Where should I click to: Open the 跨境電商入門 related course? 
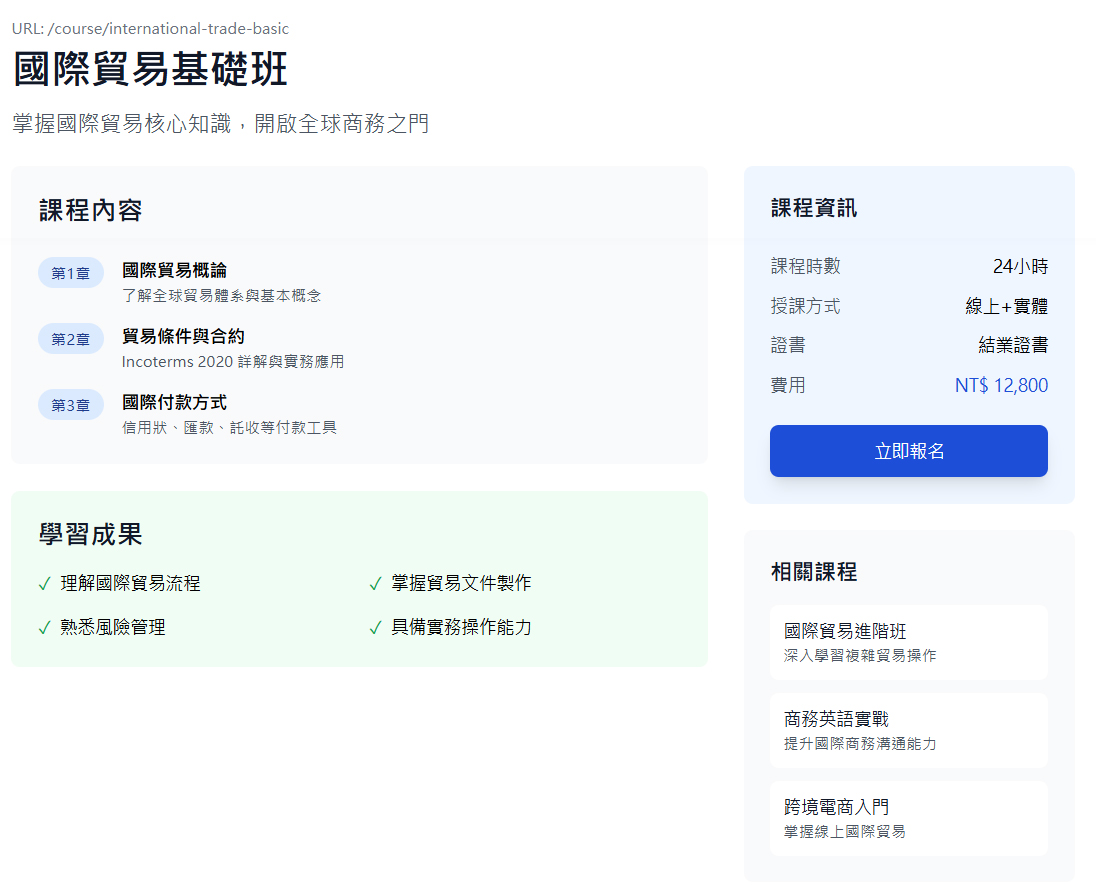coord(908,818)
